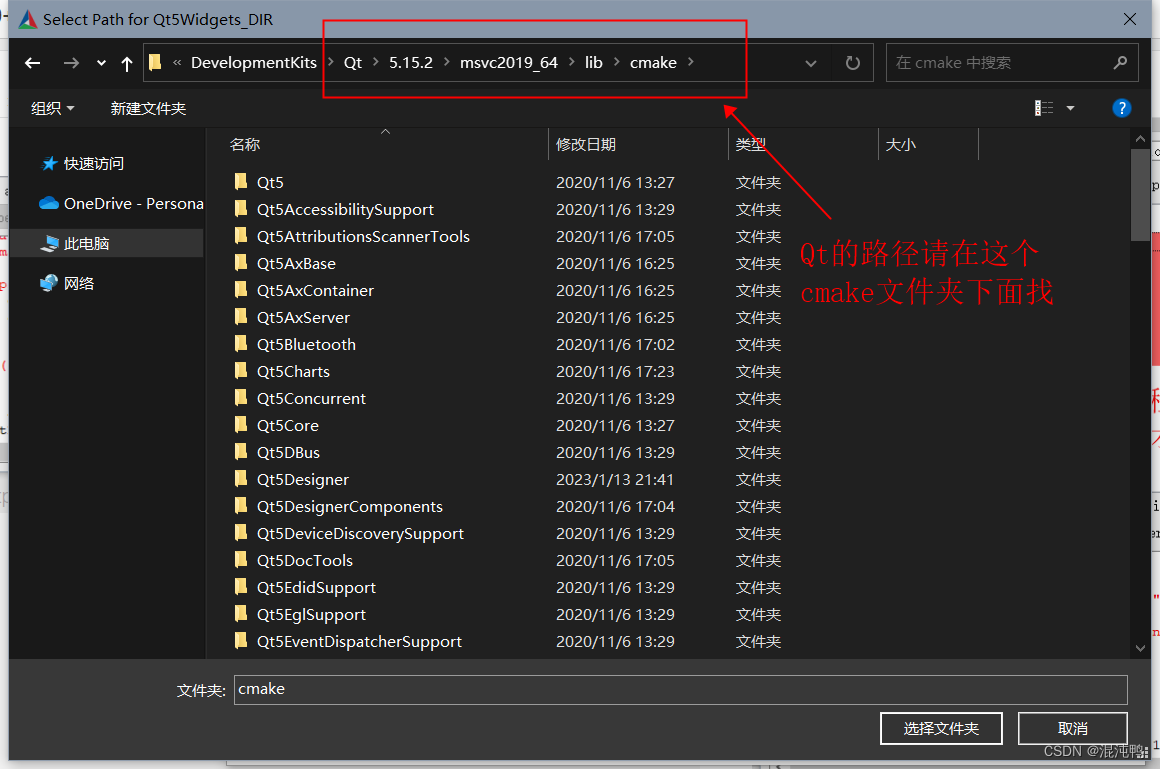Select the Qt5 folder icon
Screen dimensions: 1160x769
241,181
